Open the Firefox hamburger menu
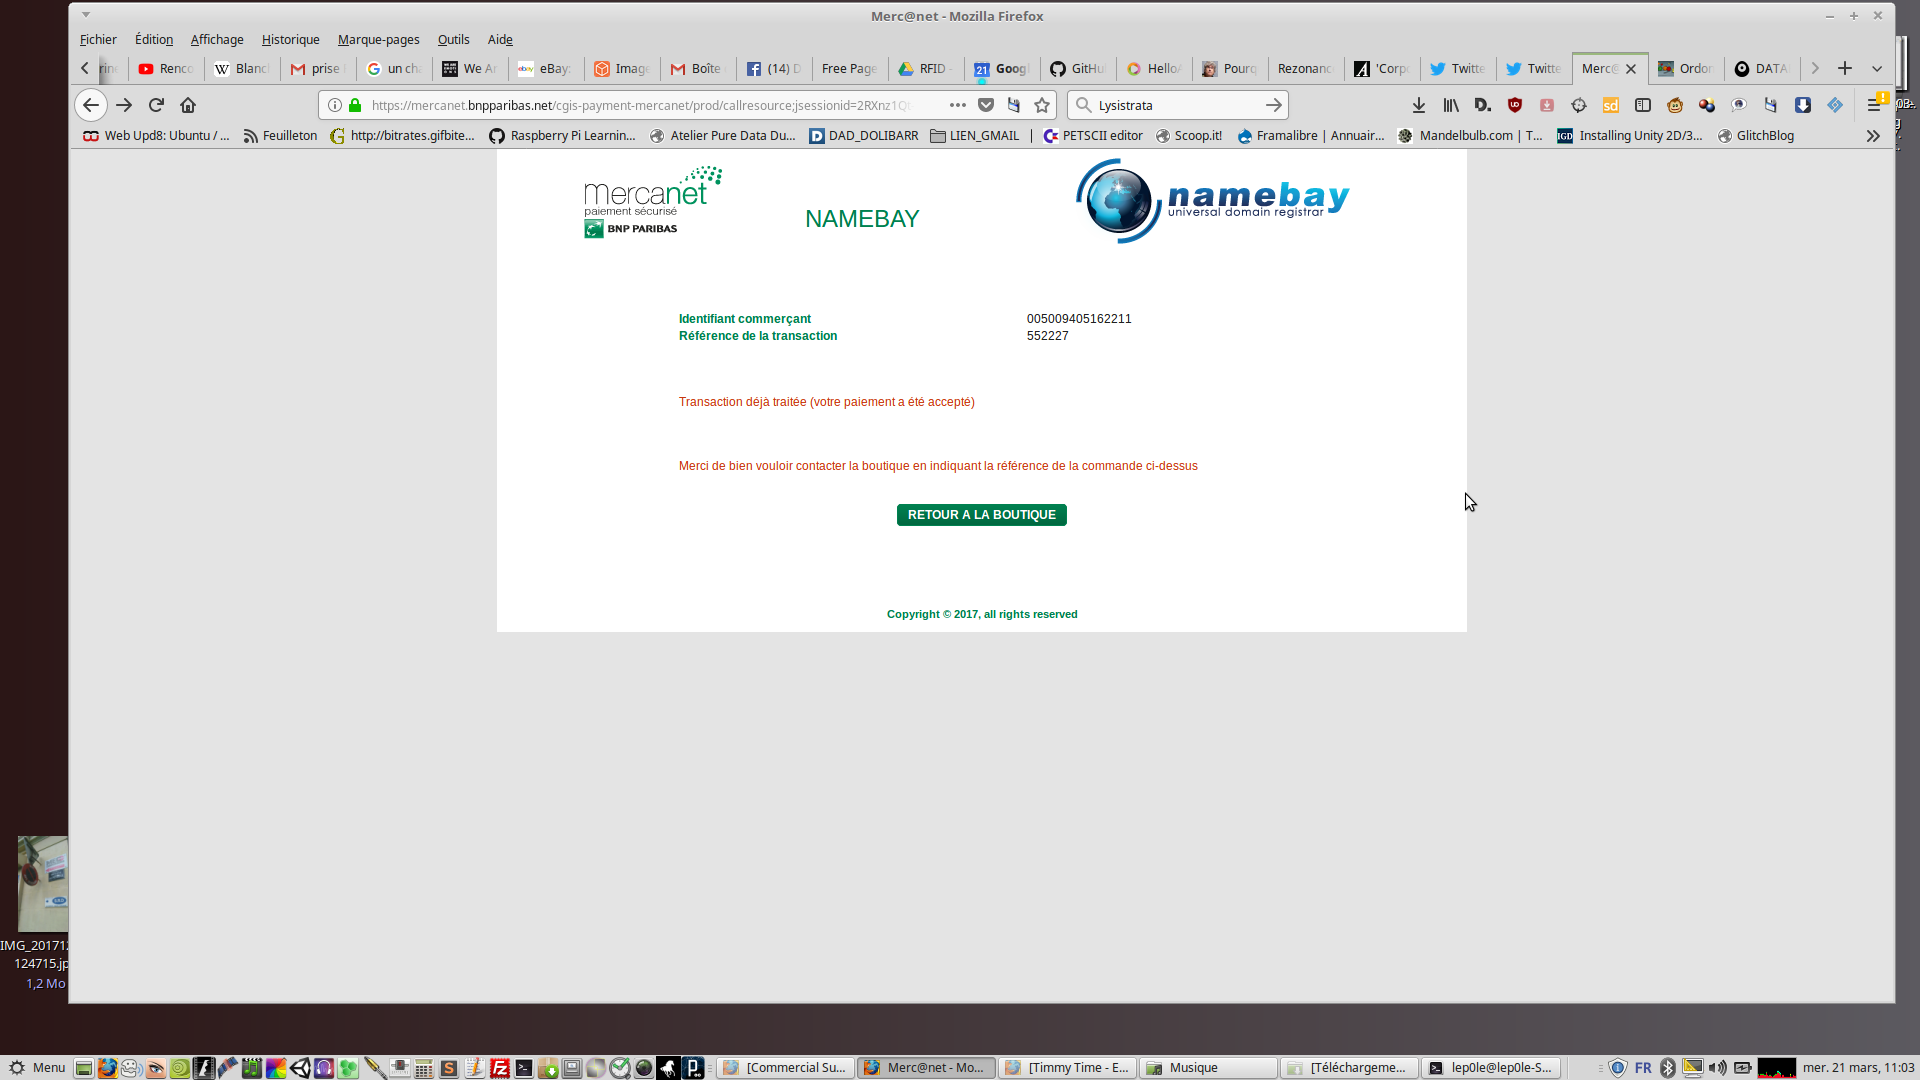The height and width of the screenshot is (1080, 1920). point(1874,105)
